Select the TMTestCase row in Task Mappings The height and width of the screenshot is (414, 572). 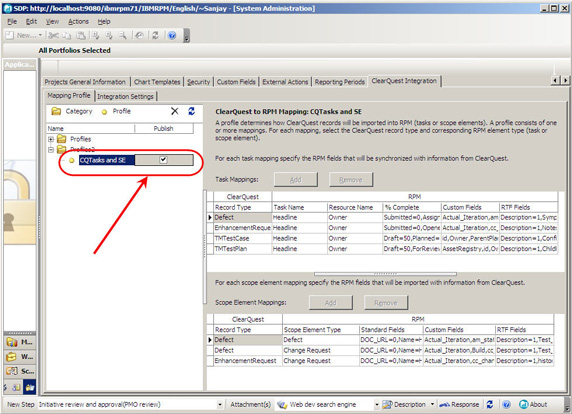(x=382, y=238)
